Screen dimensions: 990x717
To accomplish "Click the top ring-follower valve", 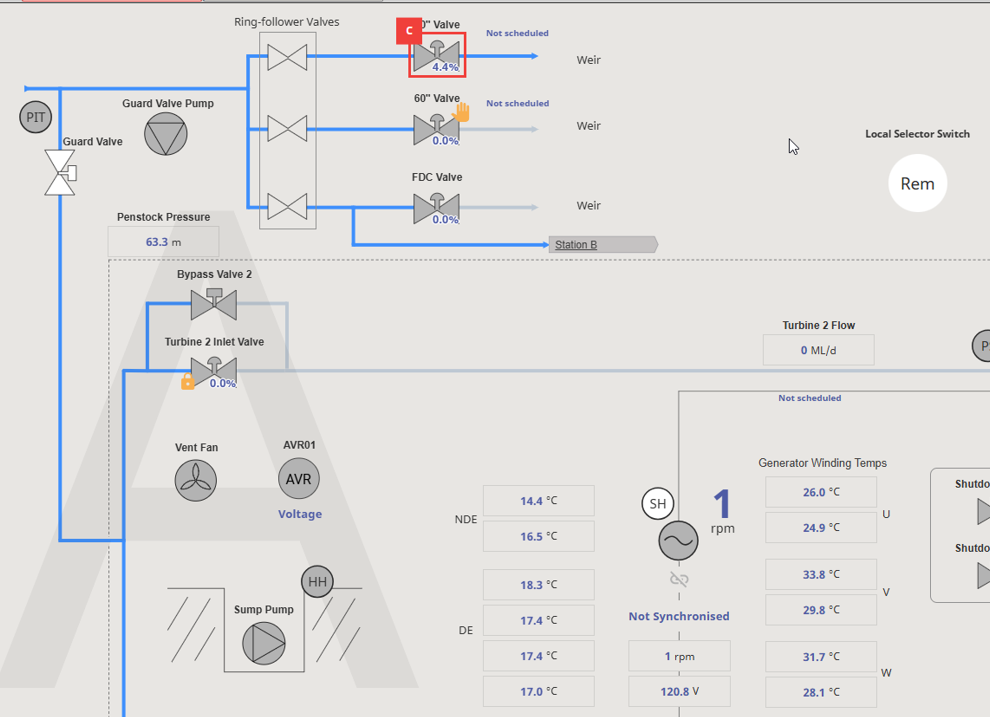I will pyautogui.click(x=287, y=57).
